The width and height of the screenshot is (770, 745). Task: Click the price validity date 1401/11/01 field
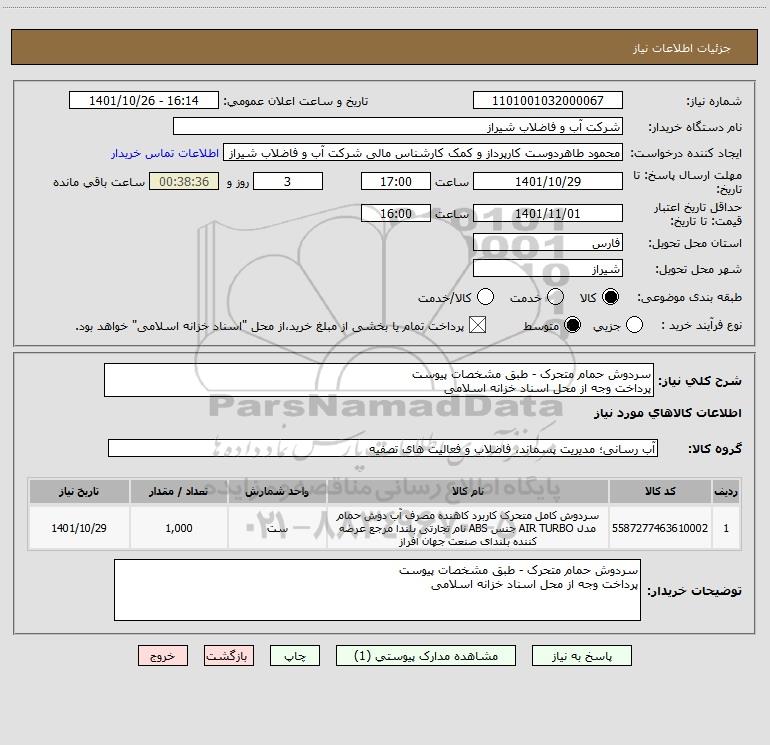point(548,213)
